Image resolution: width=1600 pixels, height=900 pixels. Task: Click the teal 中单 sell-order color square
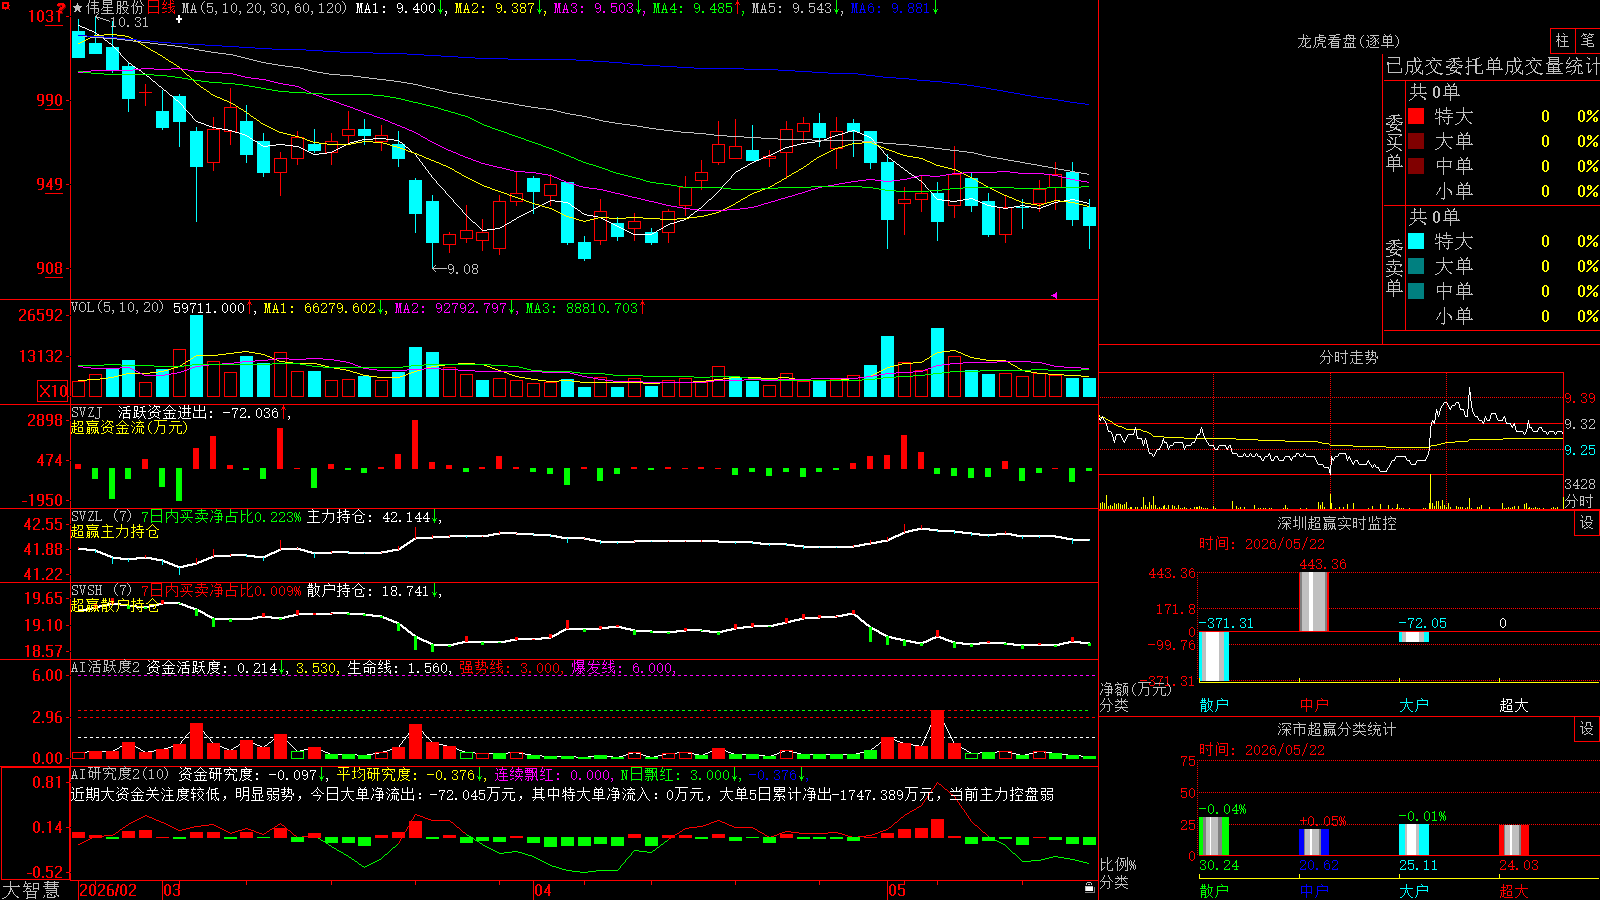[1416, 291]
